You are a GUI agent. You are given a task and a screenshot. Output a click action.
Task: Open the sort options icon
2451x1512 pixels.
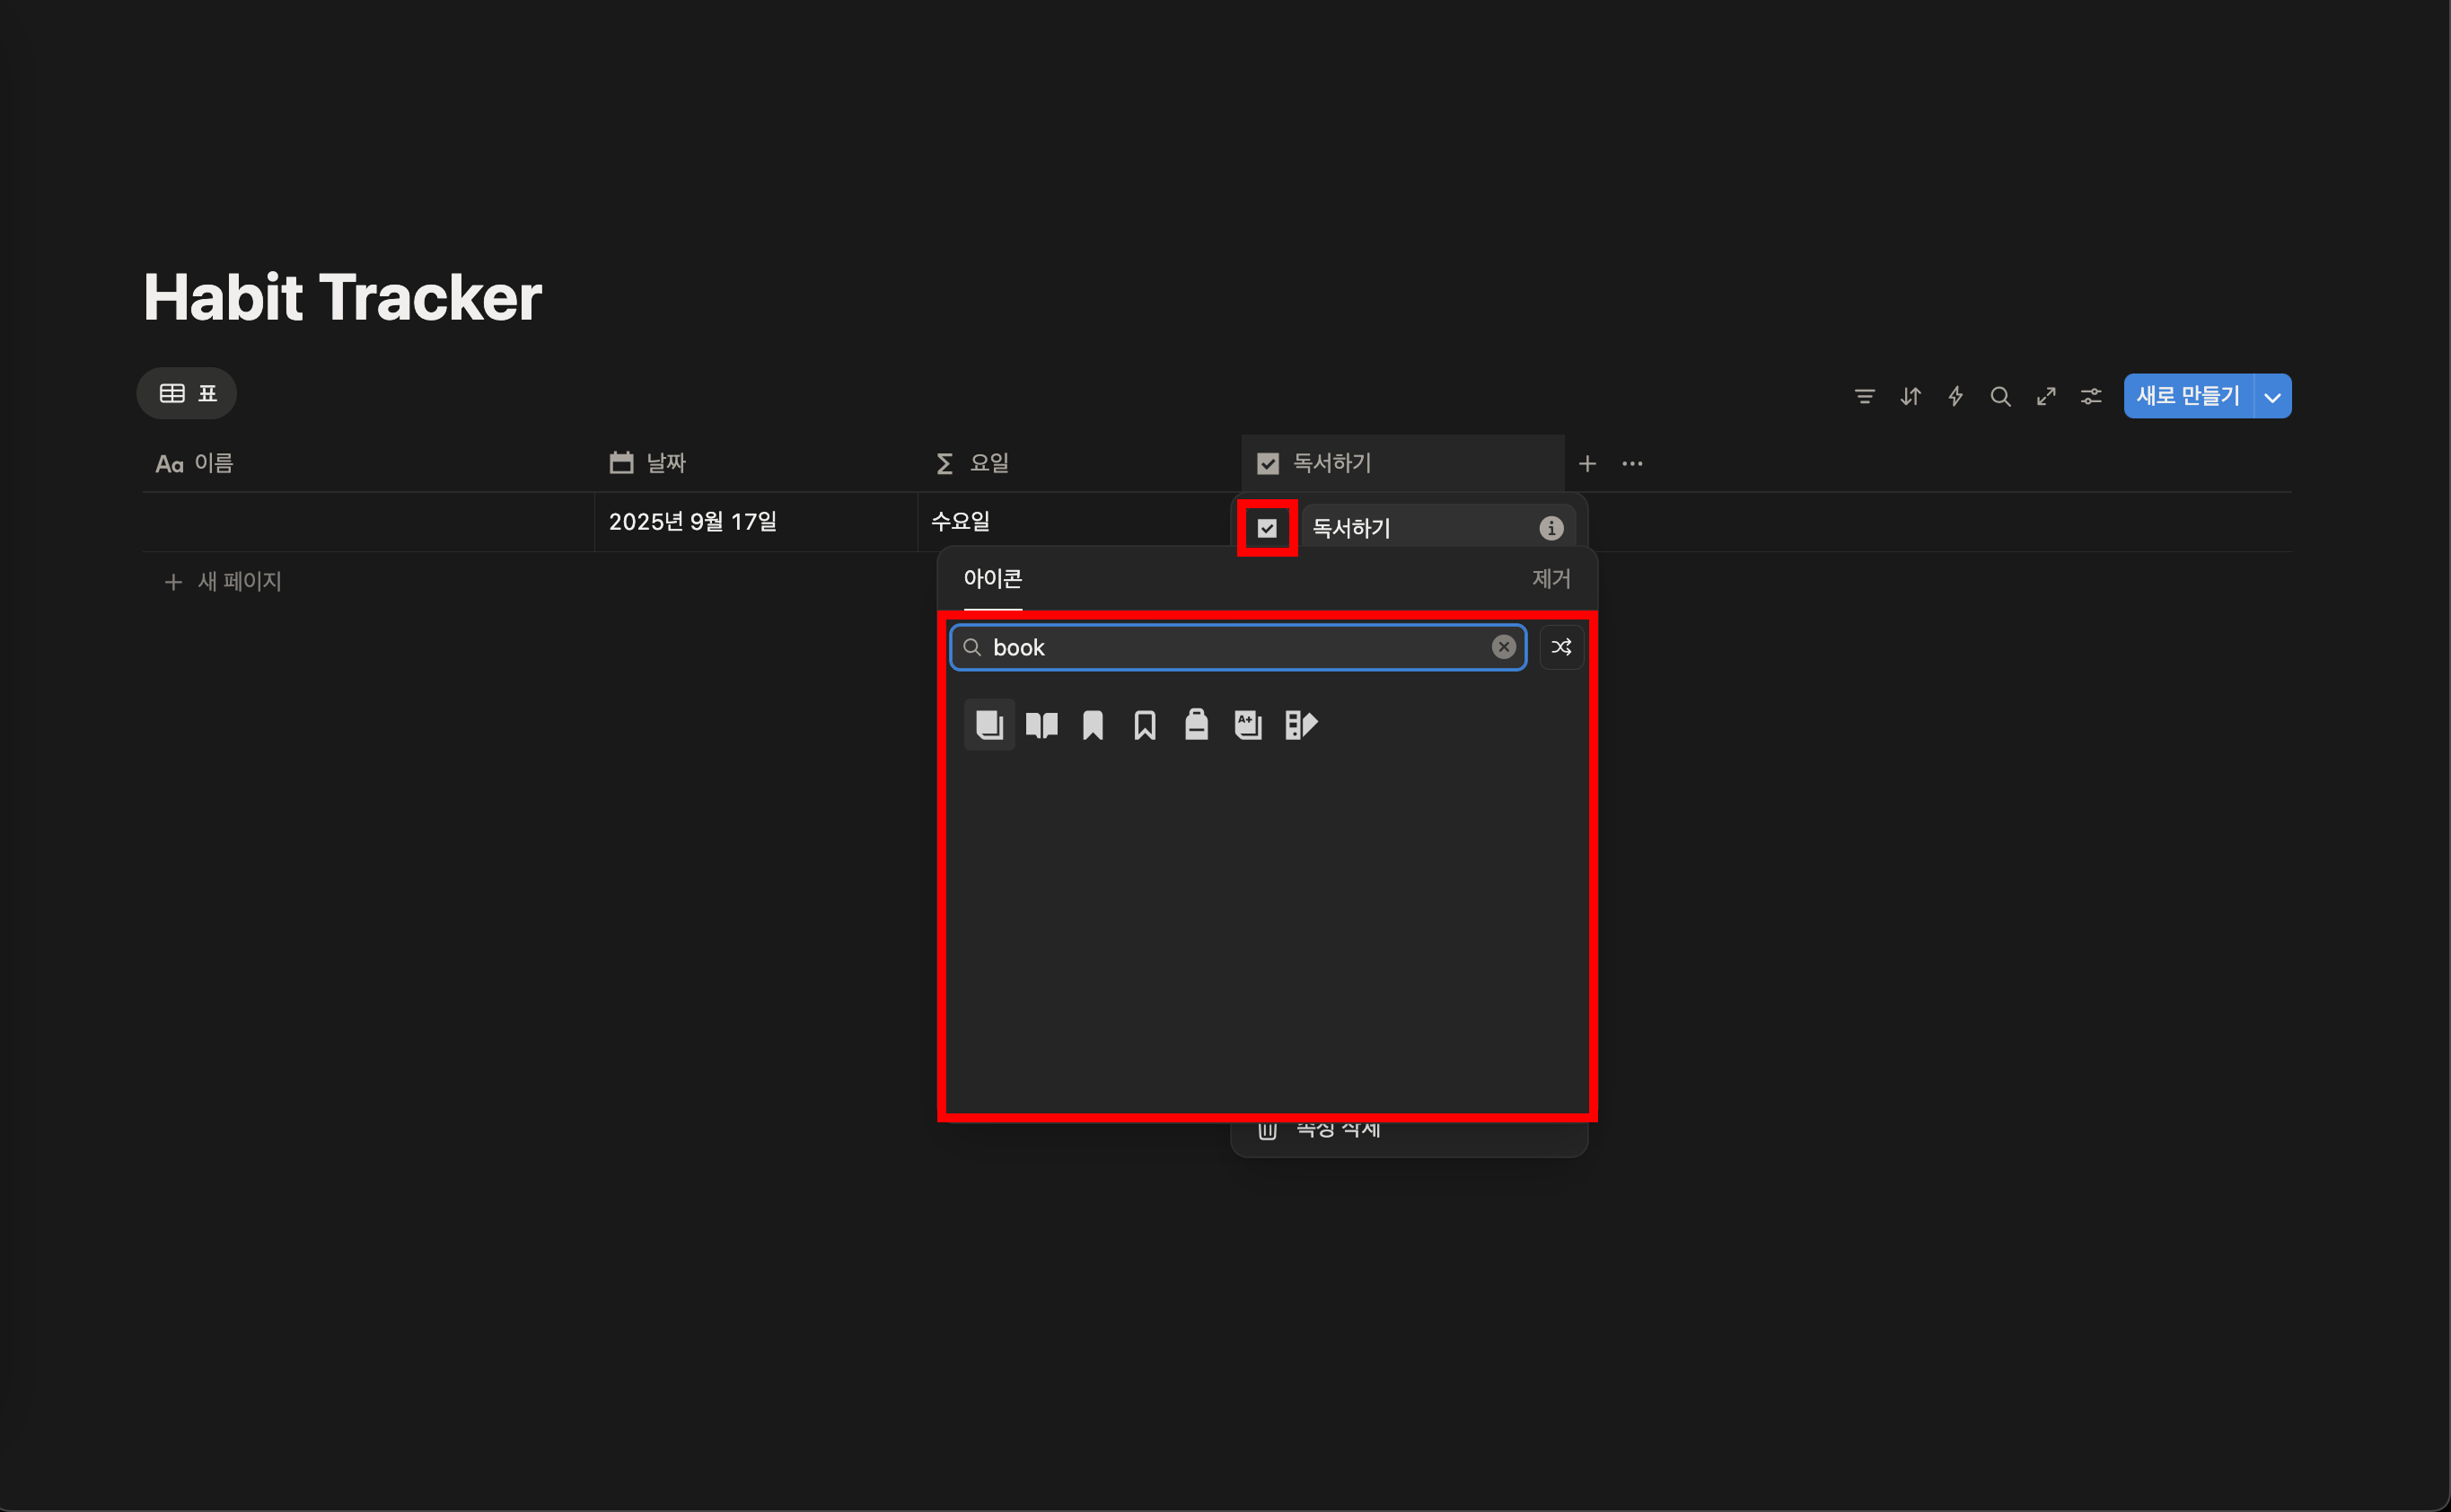click(1910, 397)
